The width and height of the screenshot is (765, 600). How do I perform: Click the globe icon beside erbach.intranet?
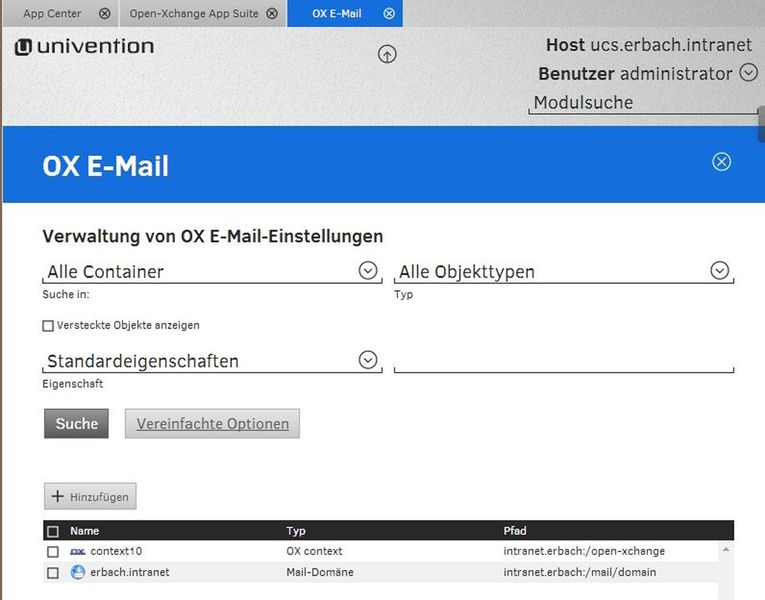click(78, 572)
